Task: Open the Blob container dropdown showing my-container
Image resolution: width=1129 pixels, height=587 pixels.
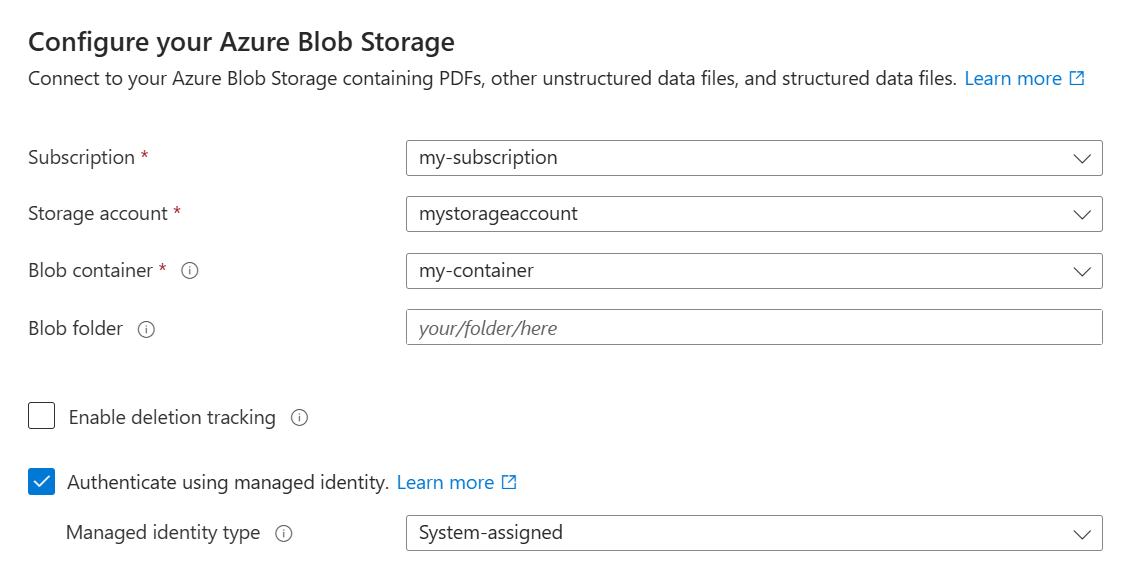Action: coord(753,271)
